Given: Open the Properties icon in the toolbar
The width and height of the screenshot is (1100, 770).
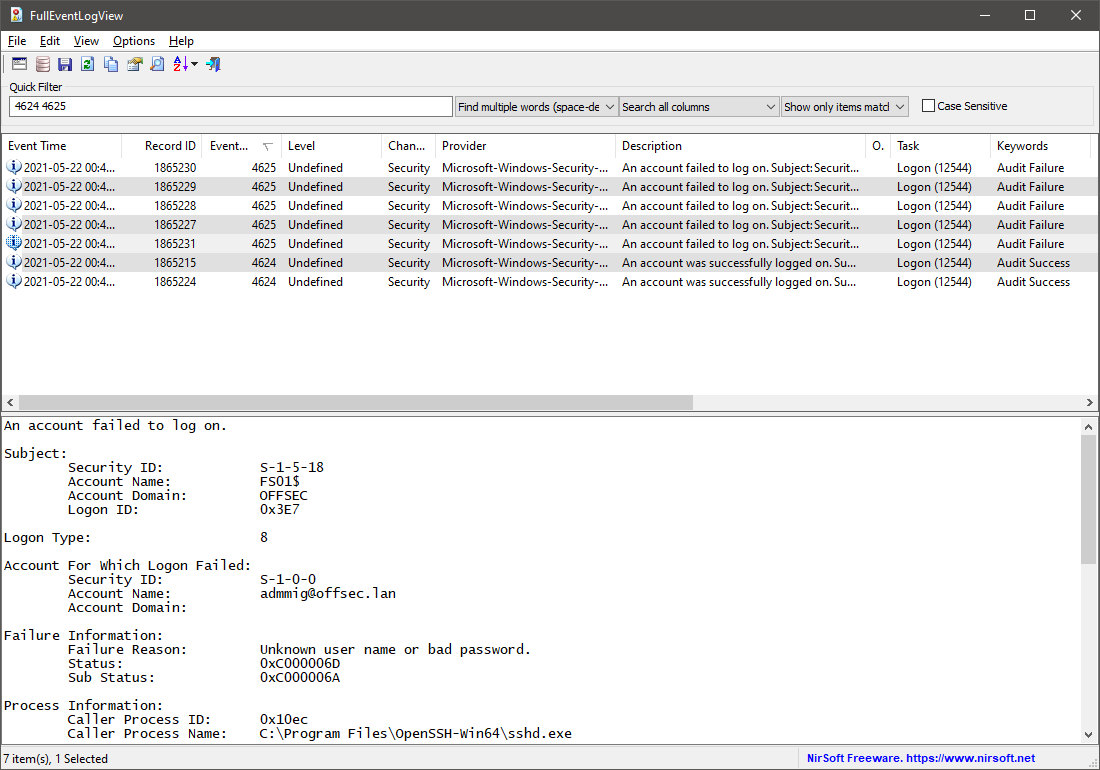Looking at the screenshot, I should (x=134, y=65).
